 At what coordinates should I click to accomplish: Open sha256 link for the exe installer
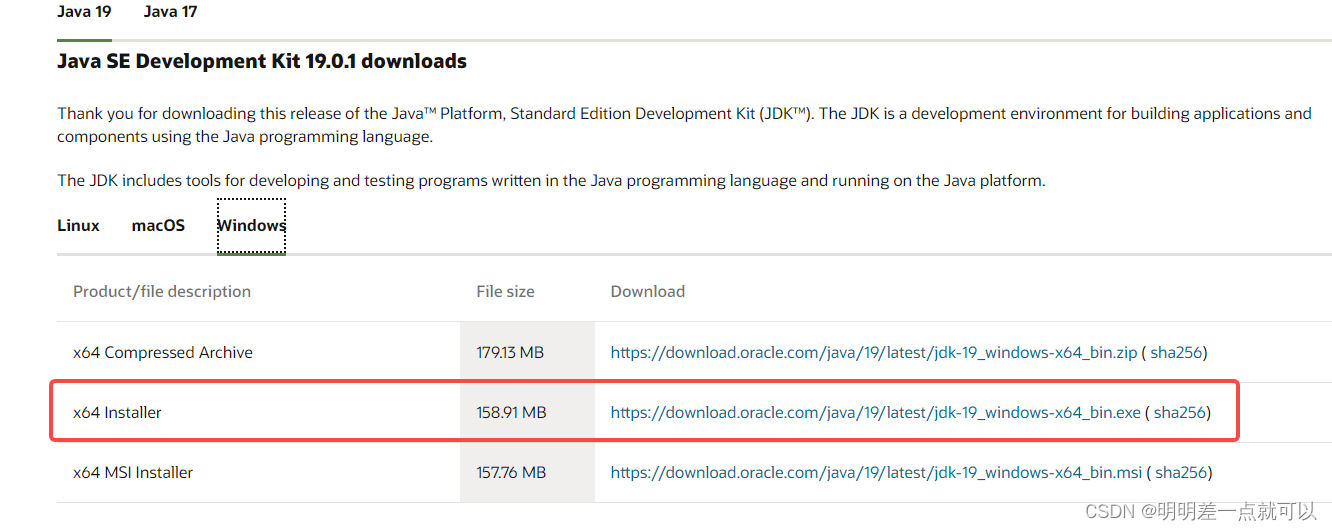[x=1180, y=412]
